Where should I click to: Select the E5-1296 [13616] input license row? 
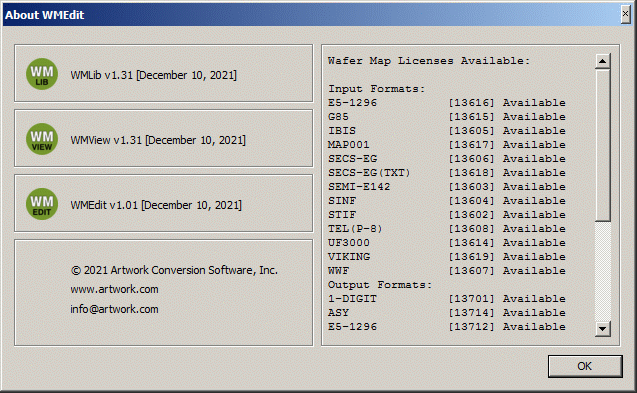pos(447,103)
